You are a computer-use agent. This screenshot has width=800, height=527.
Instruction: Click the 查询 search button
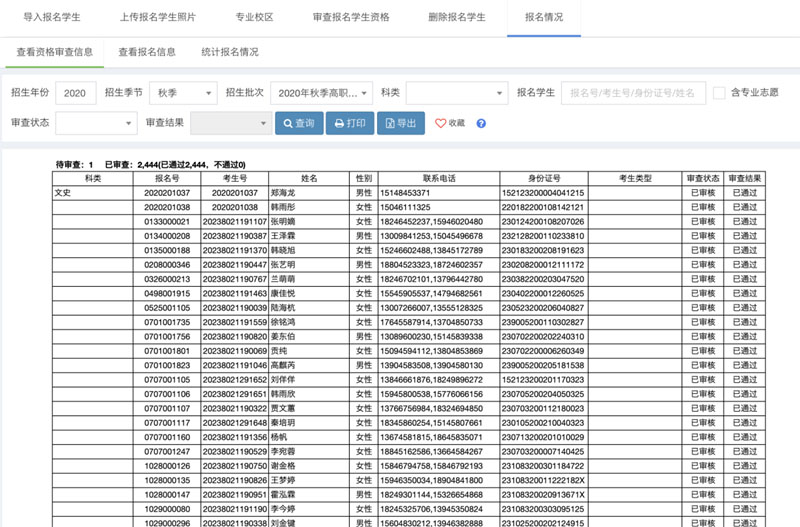pos(299,123)
